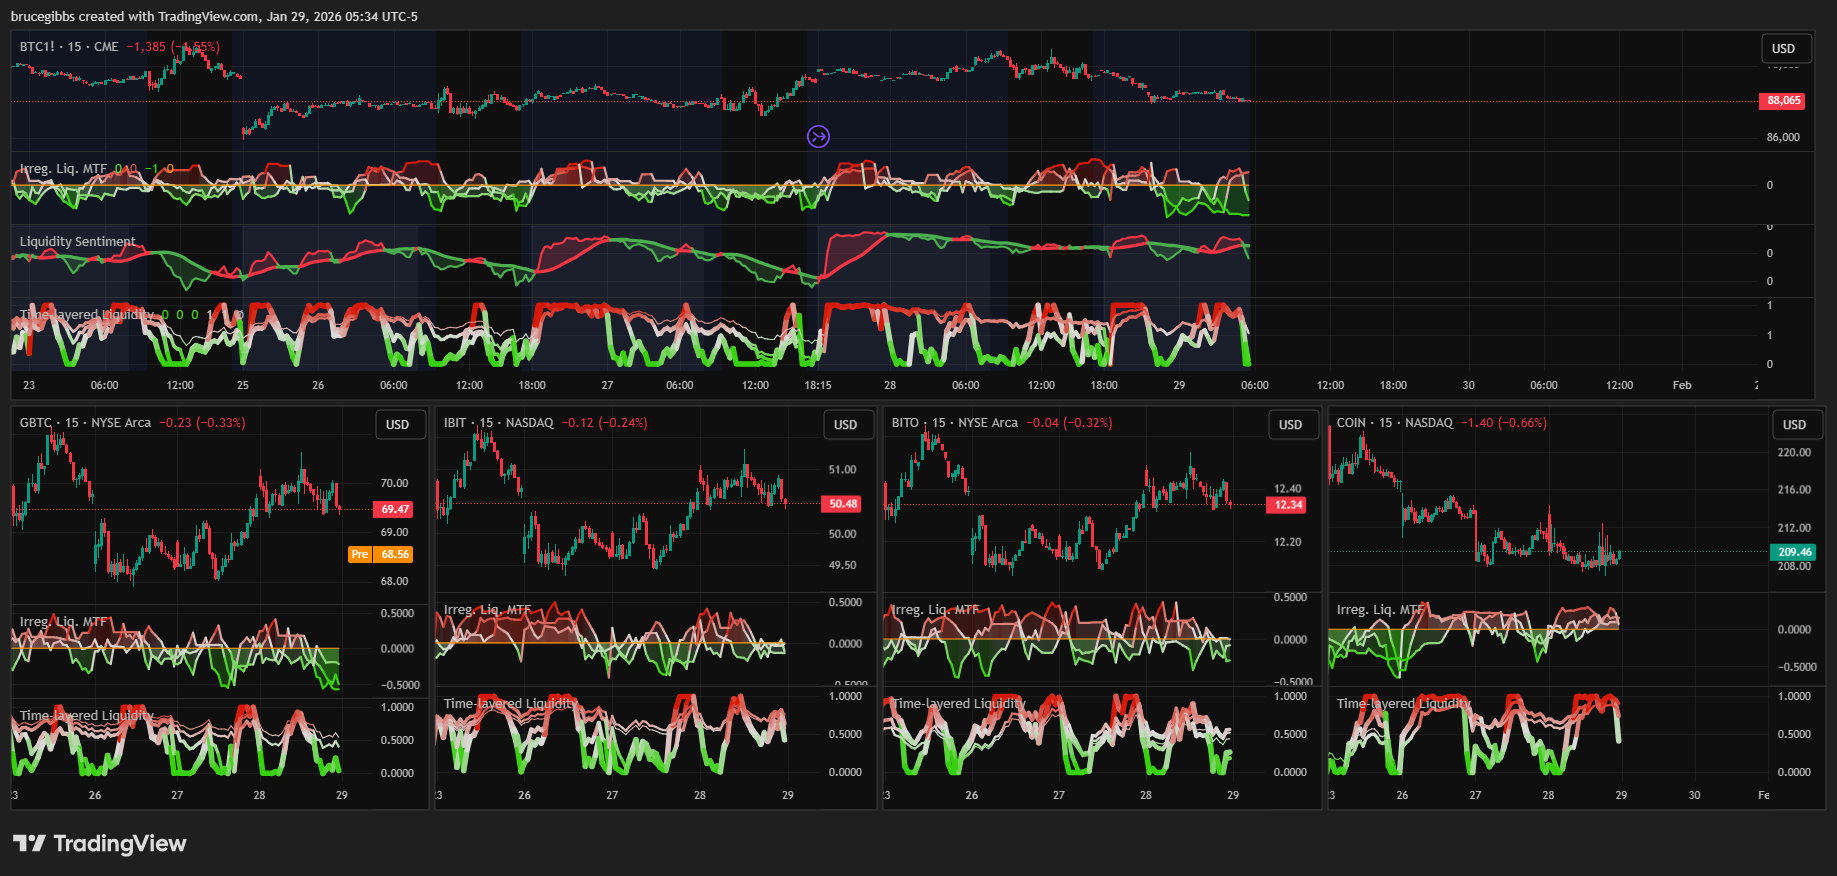Image resolution: width=1837 pixels, height=876 pixels.
Task: Click the red 88,065 price label
Action: point(1783,101)
